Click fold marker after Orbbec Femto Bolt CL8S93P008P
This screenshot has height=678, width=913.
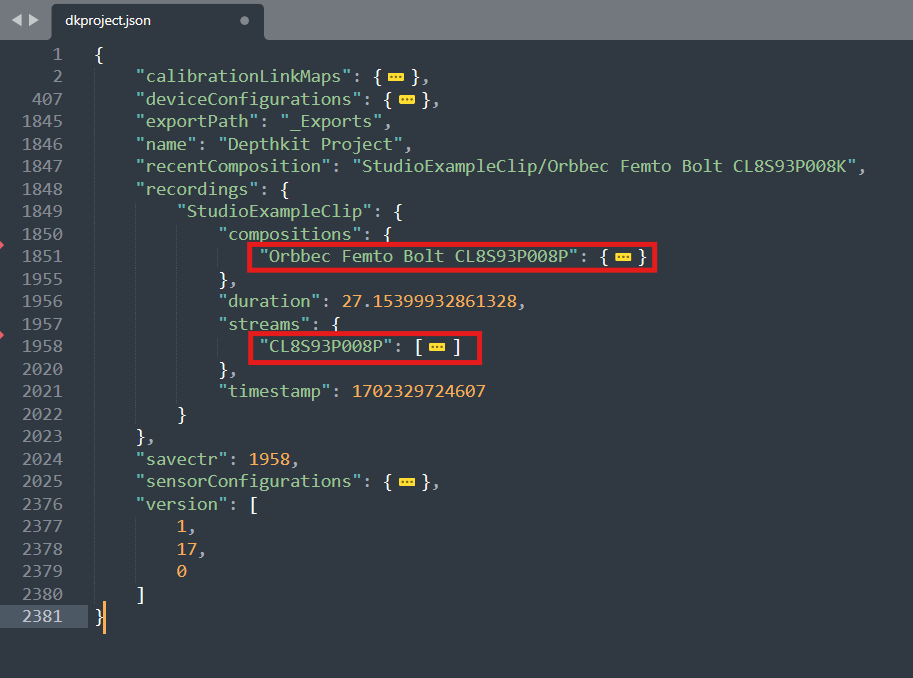pos(623,257)
